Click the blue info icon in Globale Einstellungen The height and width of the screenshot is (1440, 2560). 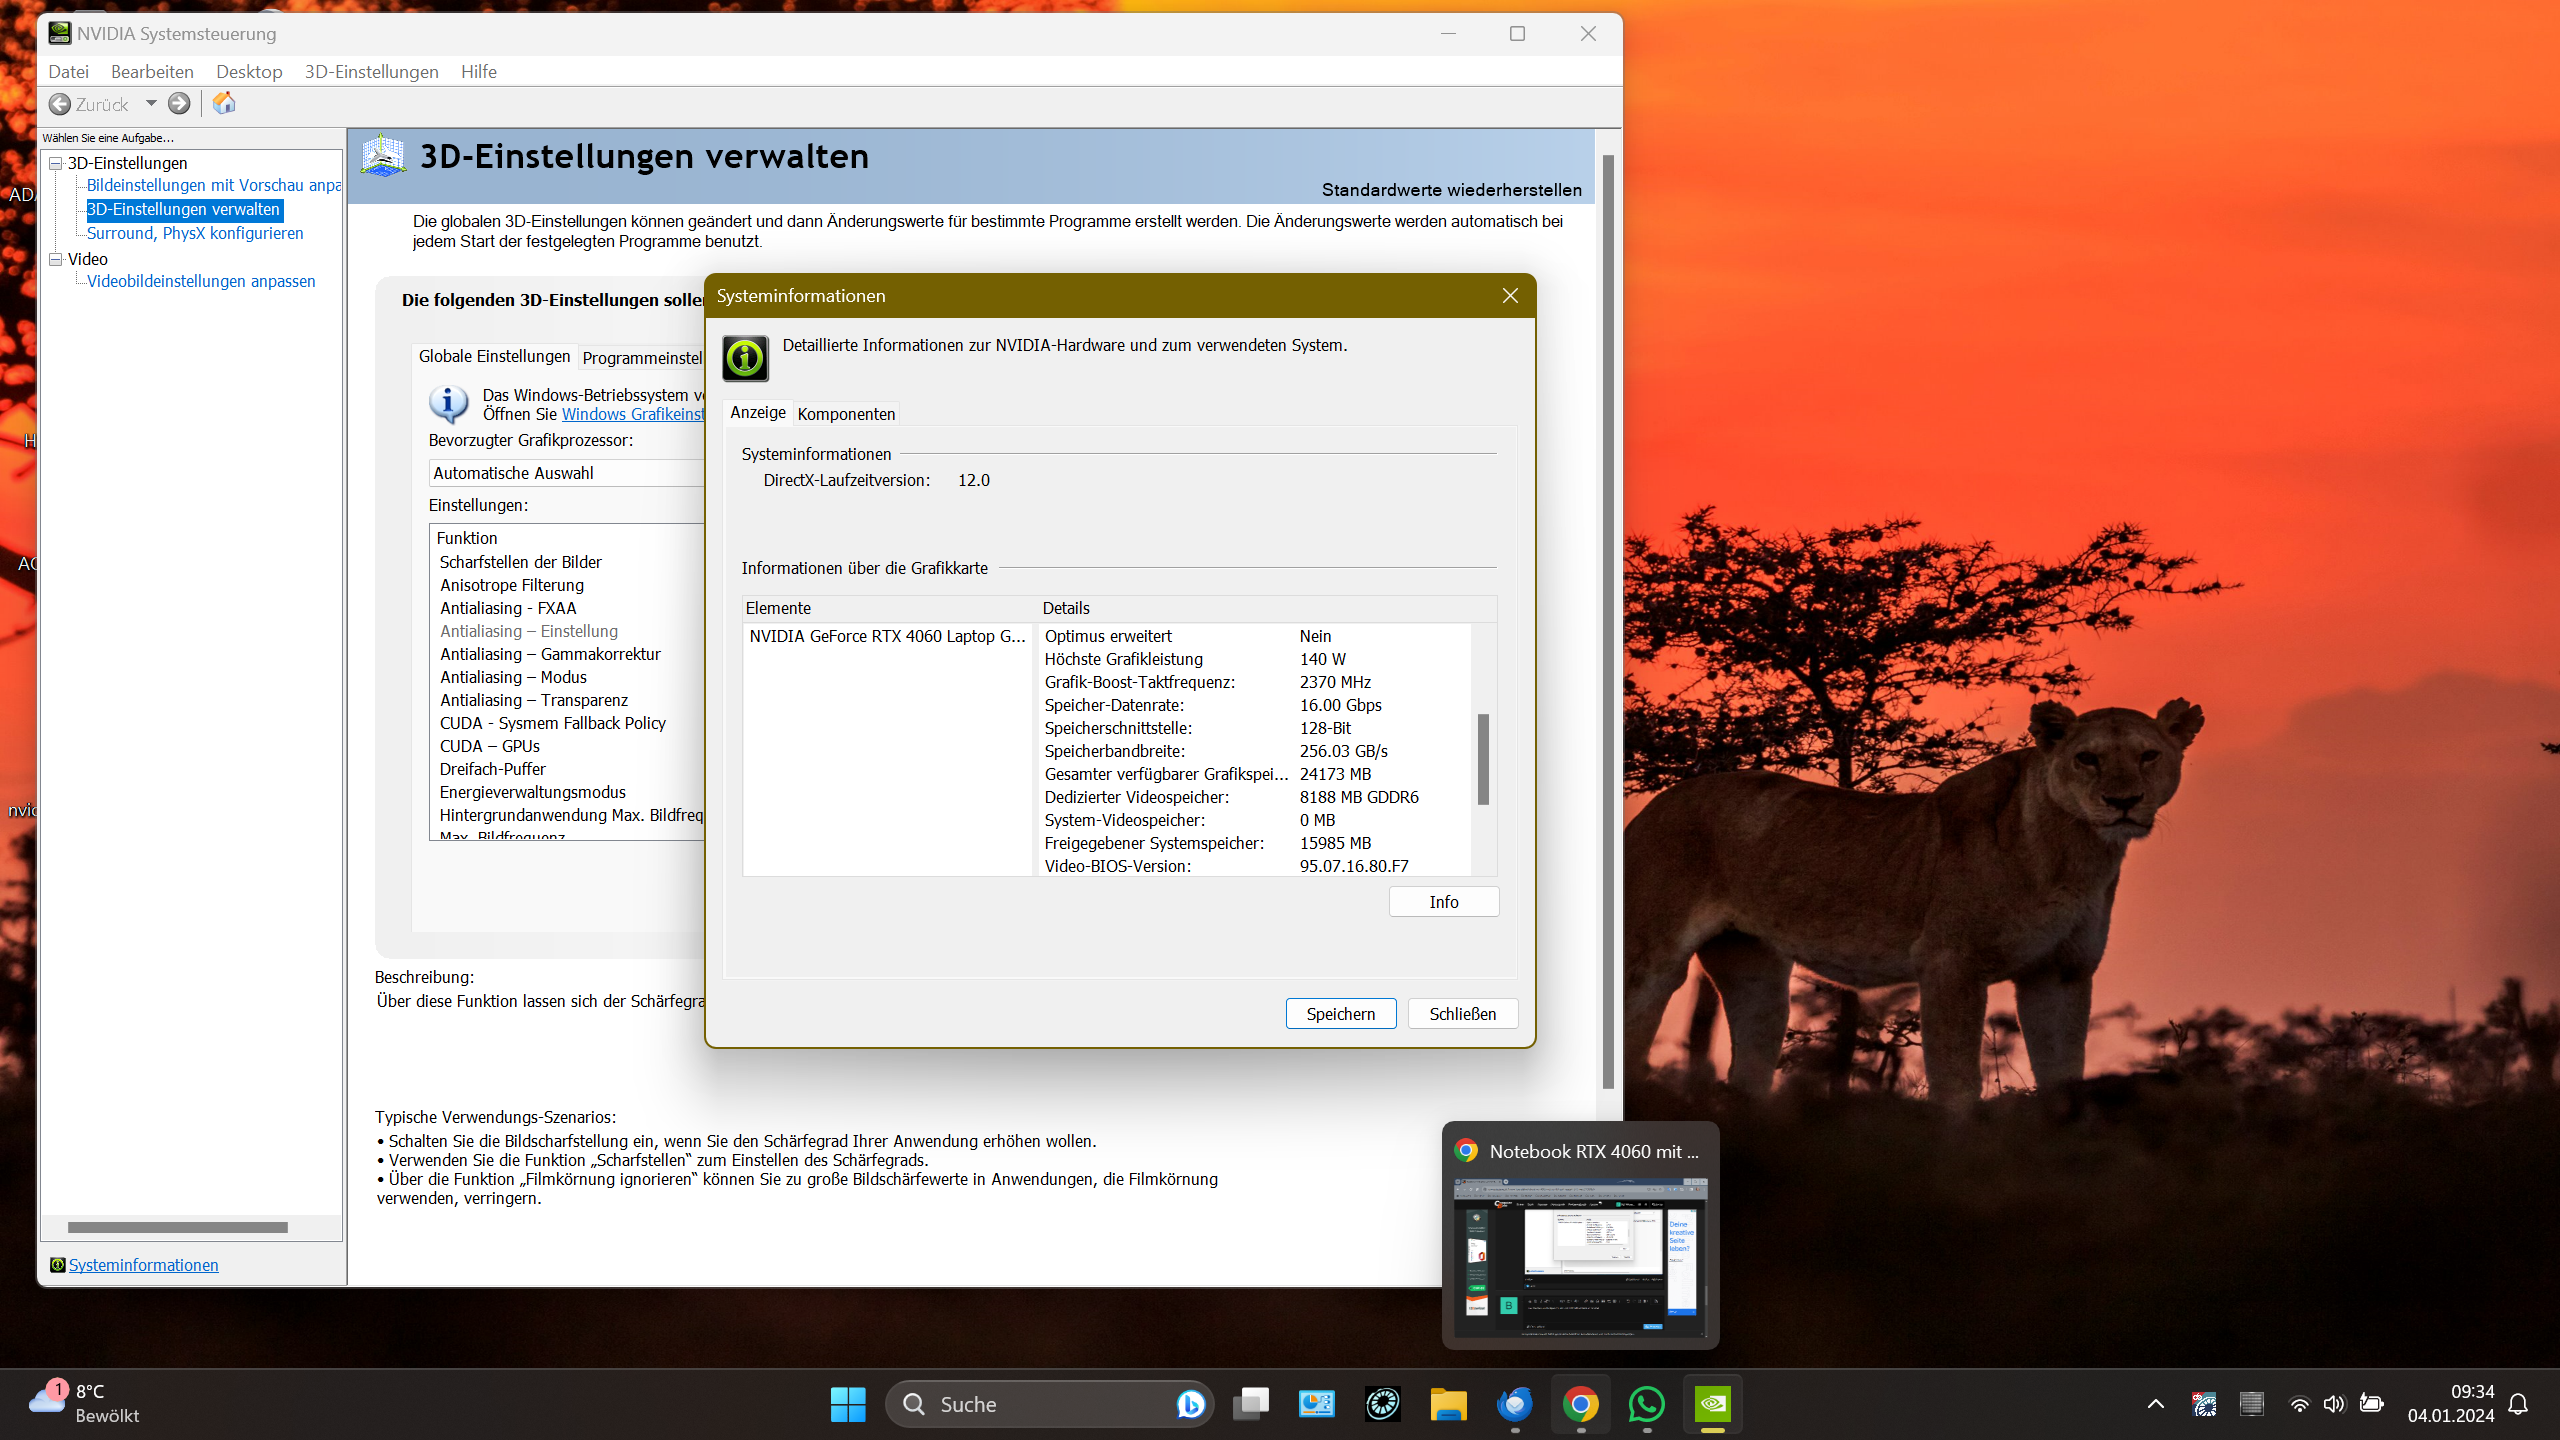coord(449,404)
